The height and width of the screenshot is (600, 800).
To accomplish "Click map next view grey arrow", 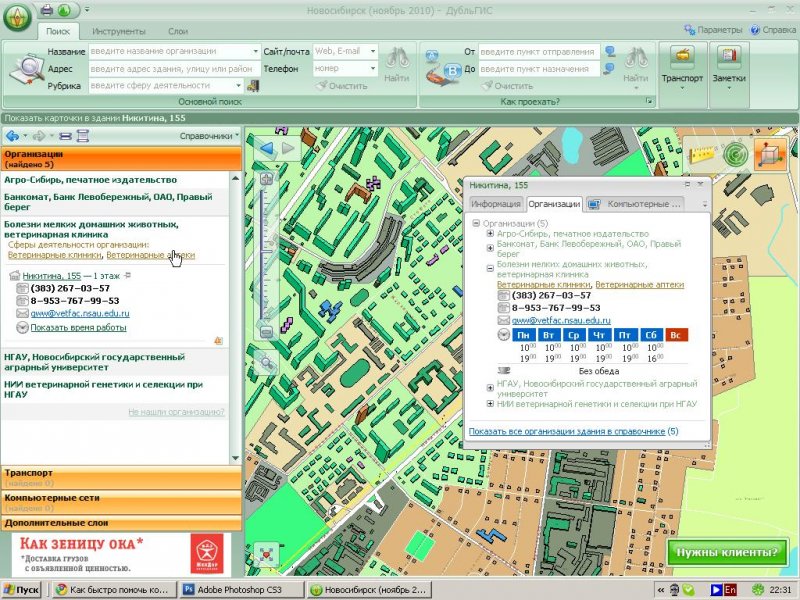I will pos(288,148).
